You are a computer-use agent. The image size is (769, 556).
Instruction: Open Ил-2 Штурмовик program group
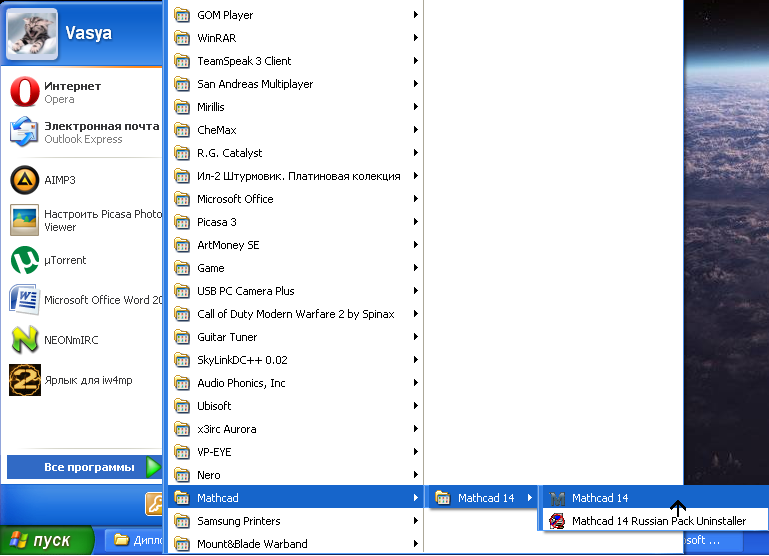(x=296, y=176)
